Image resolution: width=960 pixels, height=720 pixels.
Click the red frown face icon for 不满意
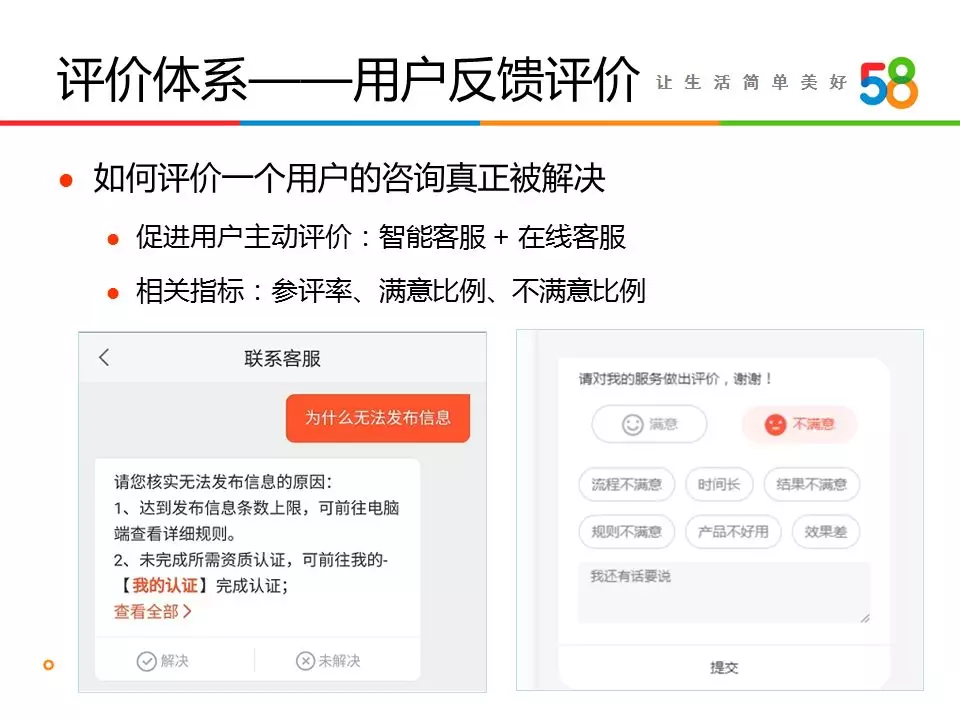point(775,424)
